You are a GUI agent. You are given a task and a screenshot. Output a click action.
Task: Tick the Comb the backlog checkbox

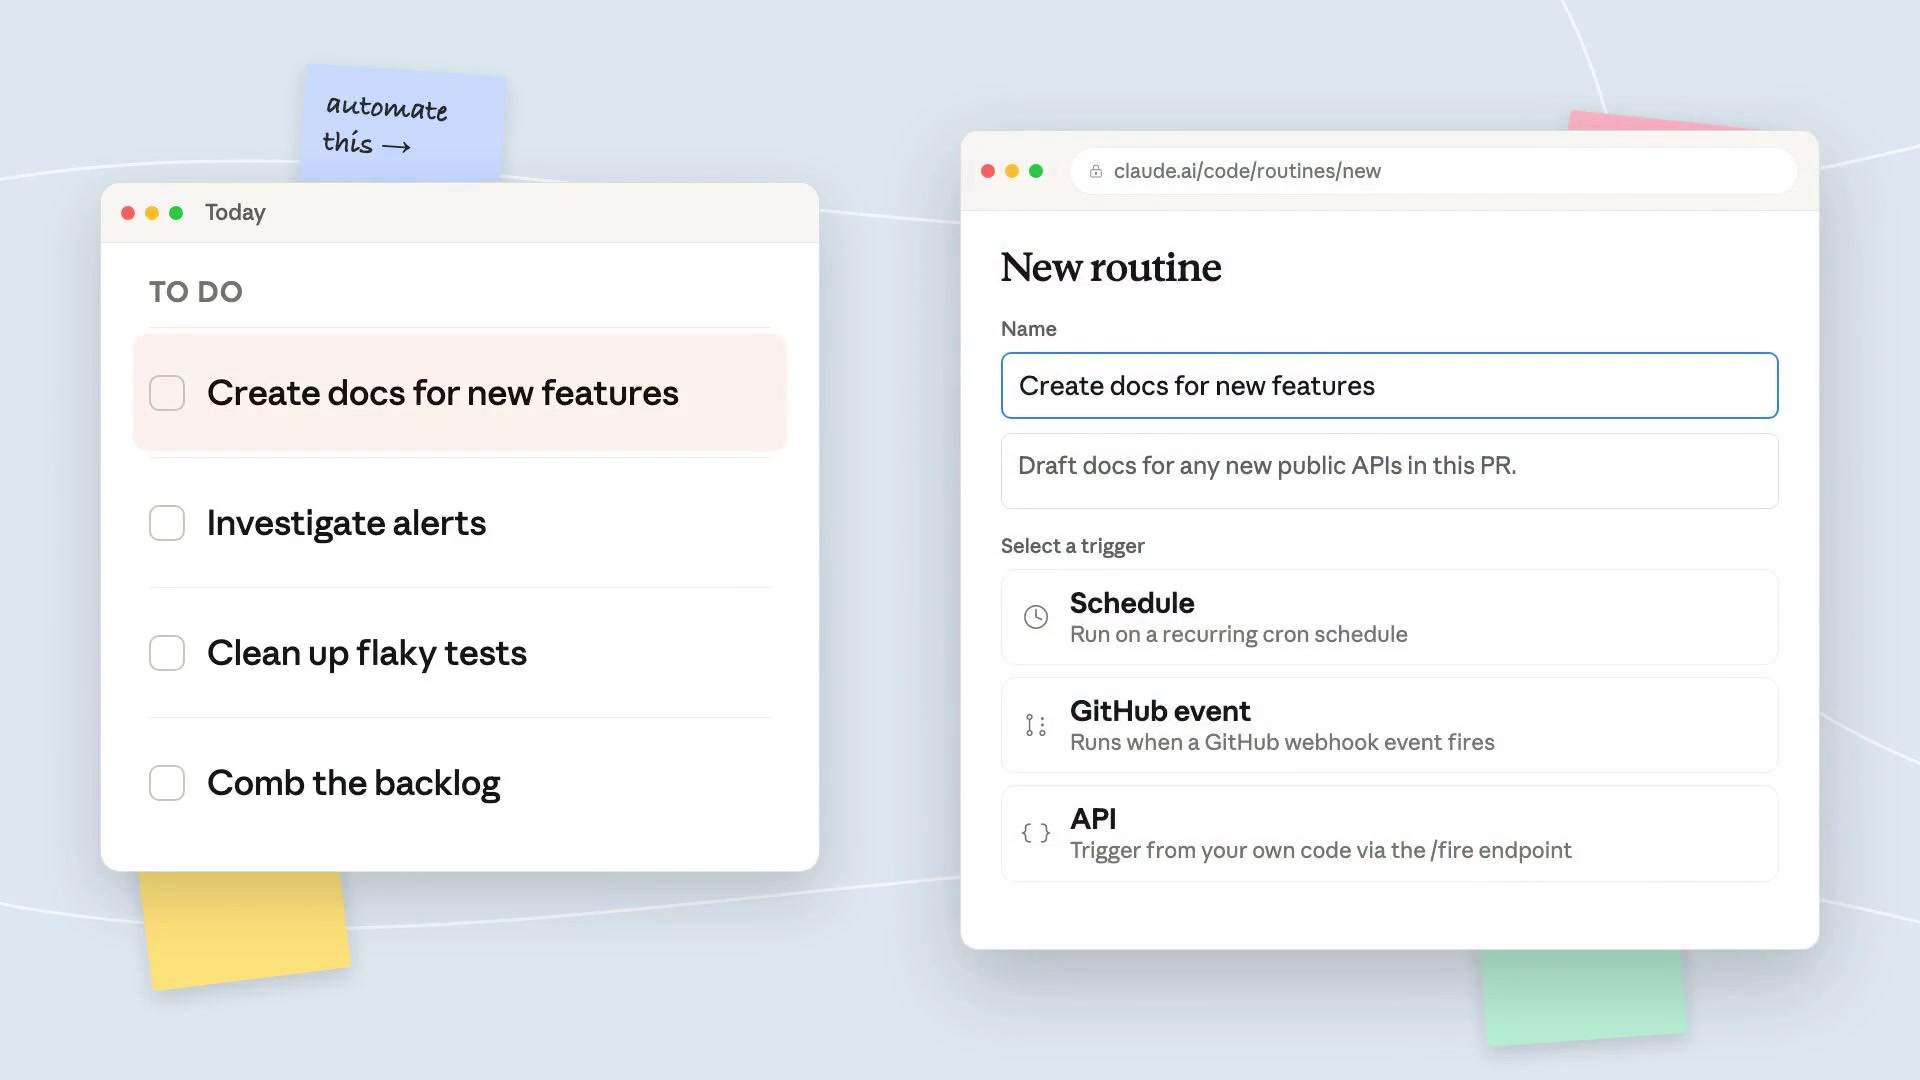click(167, 783)
